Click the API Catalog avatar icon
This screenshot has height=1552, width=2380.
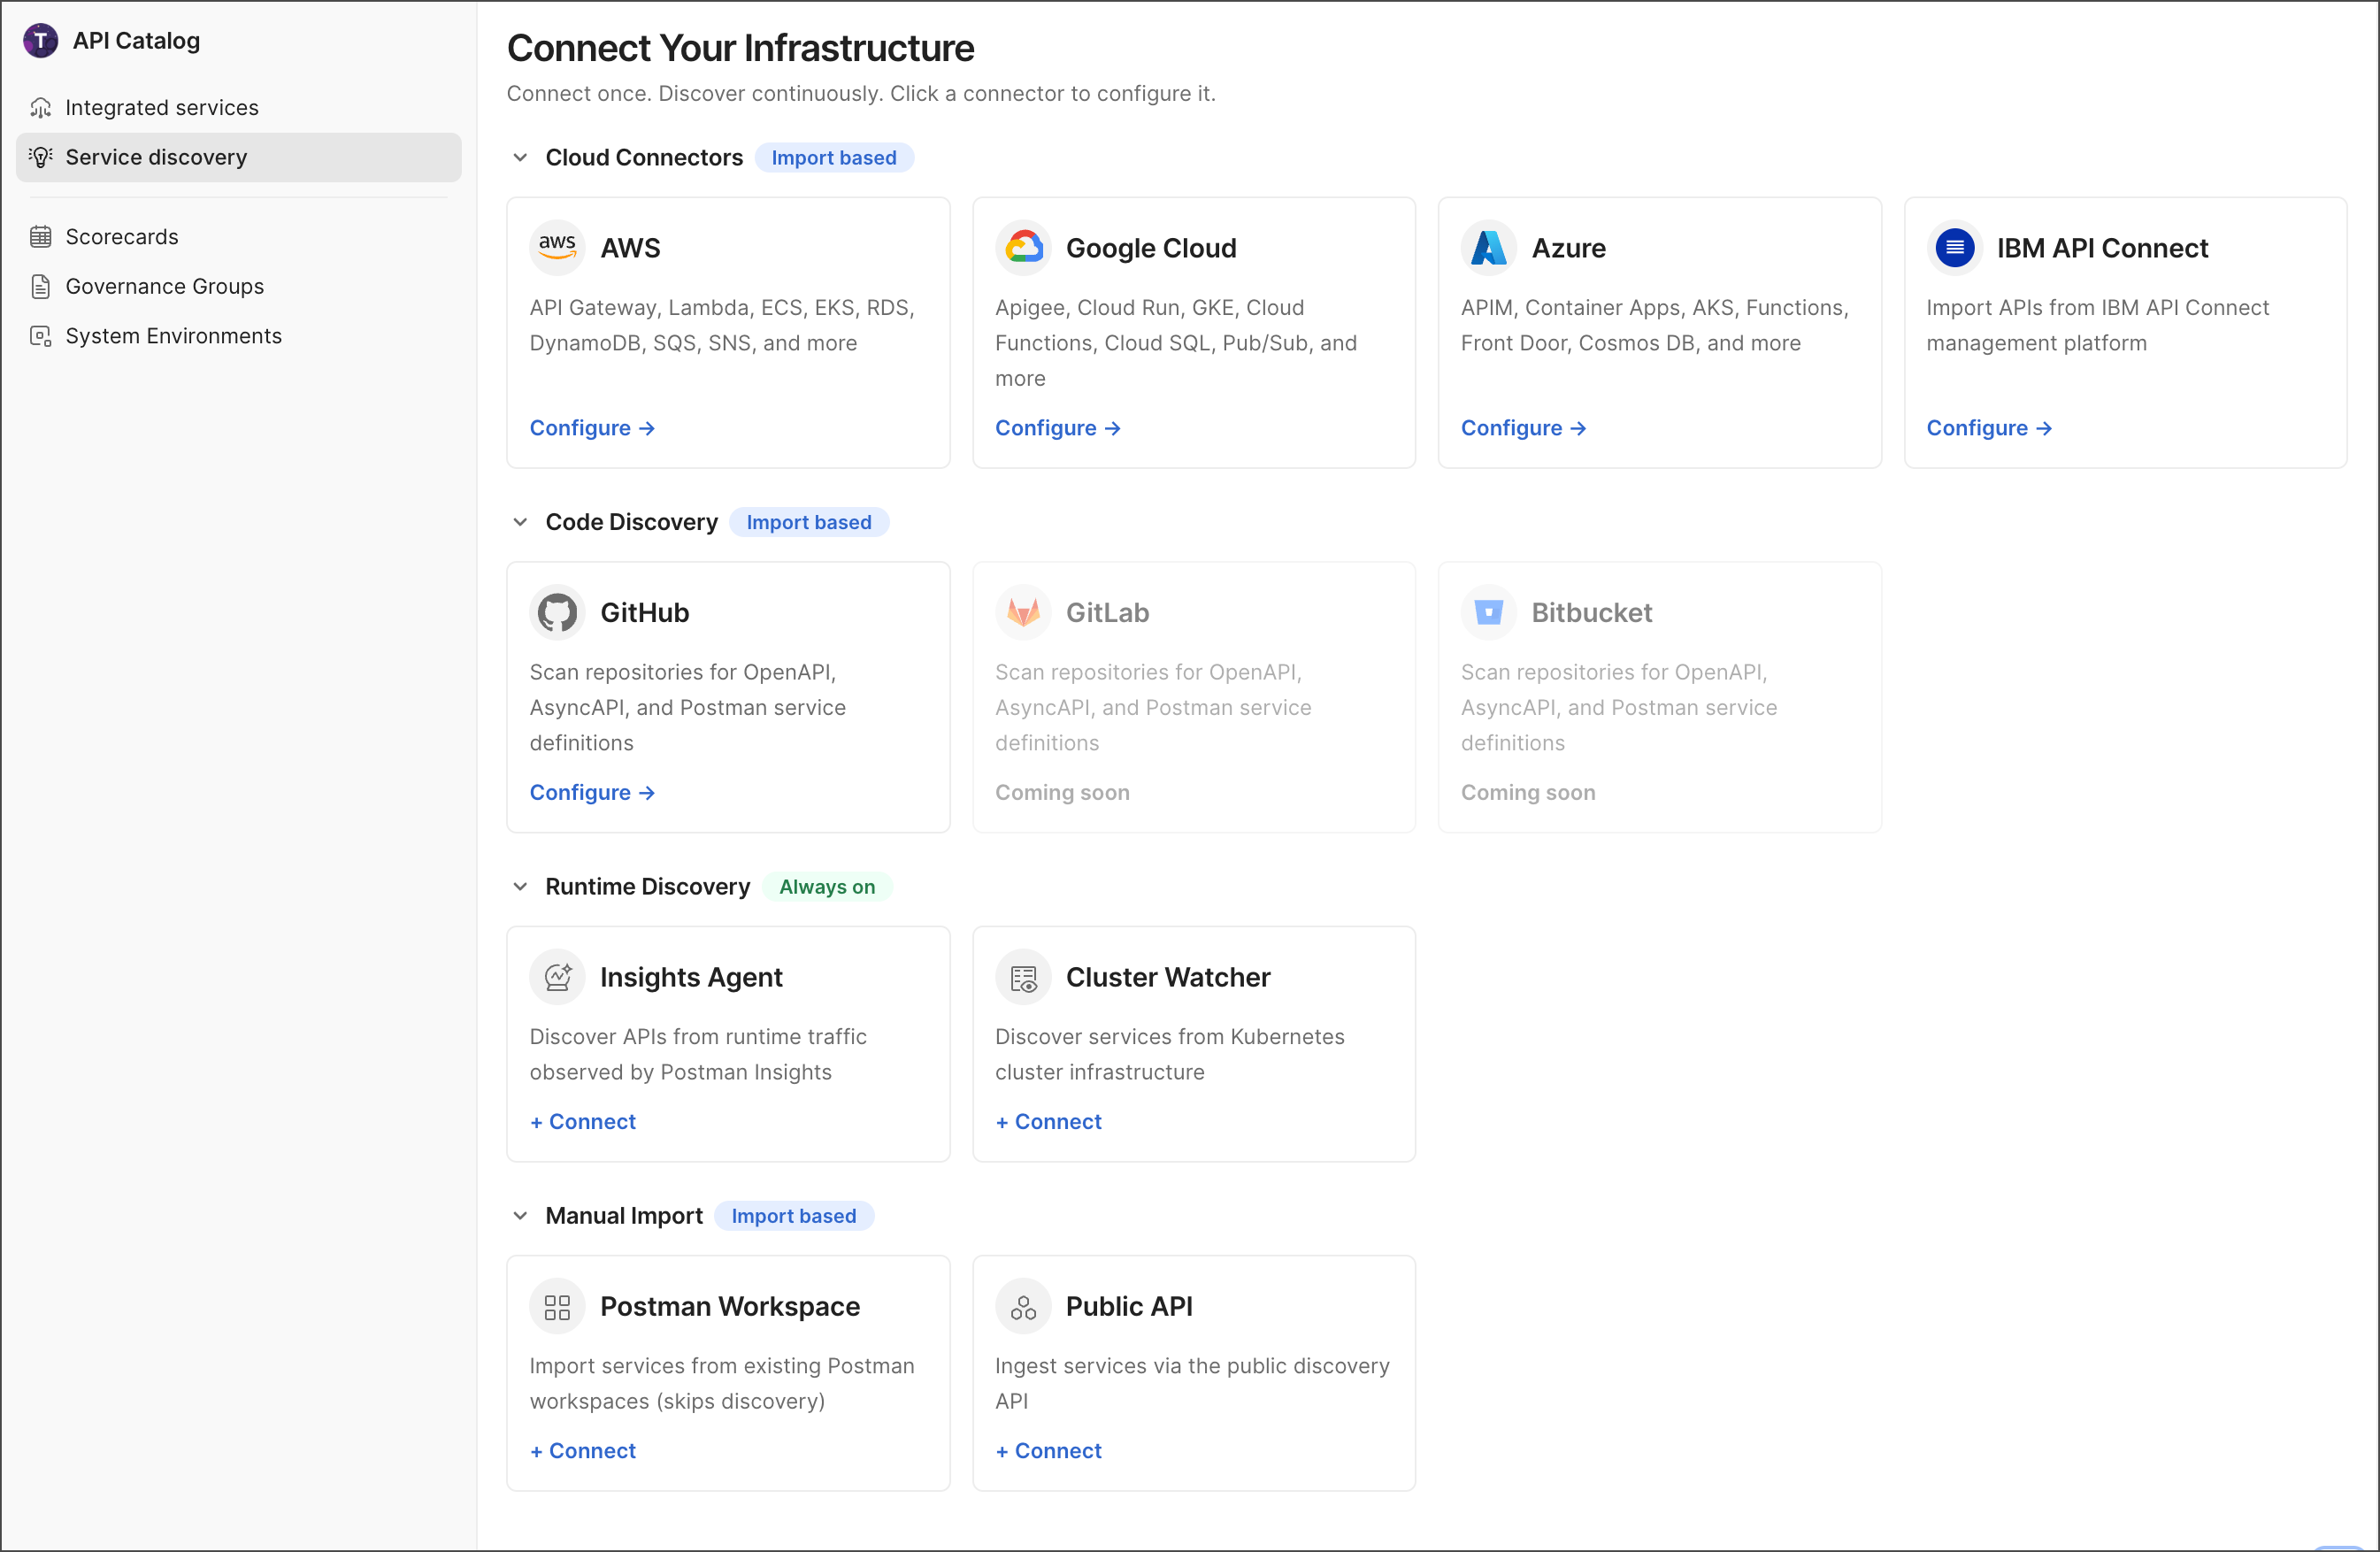click(x=40, y=41)
